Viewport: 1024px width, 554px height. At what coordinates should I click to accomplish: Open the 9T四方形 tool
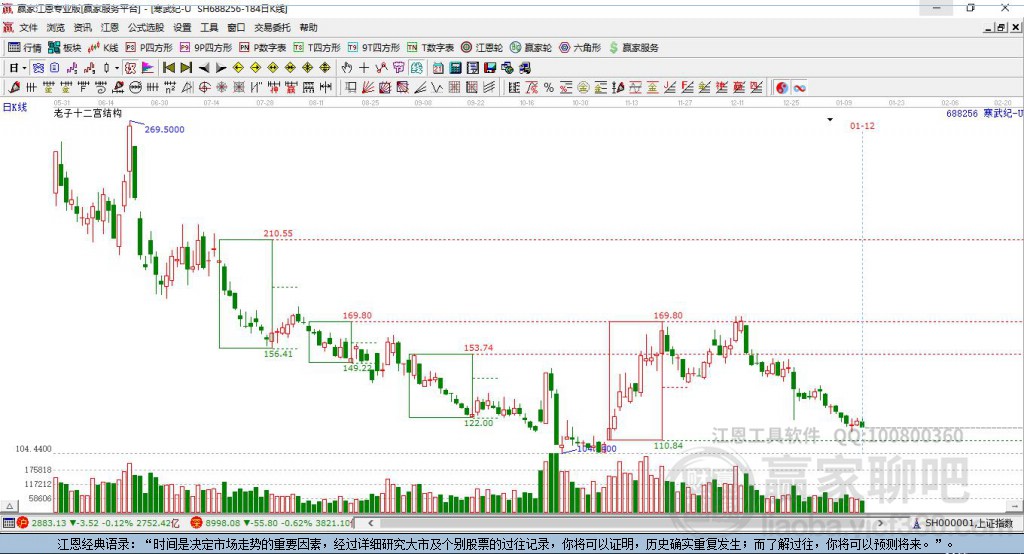pyautogui.click(x=374, y=48)
